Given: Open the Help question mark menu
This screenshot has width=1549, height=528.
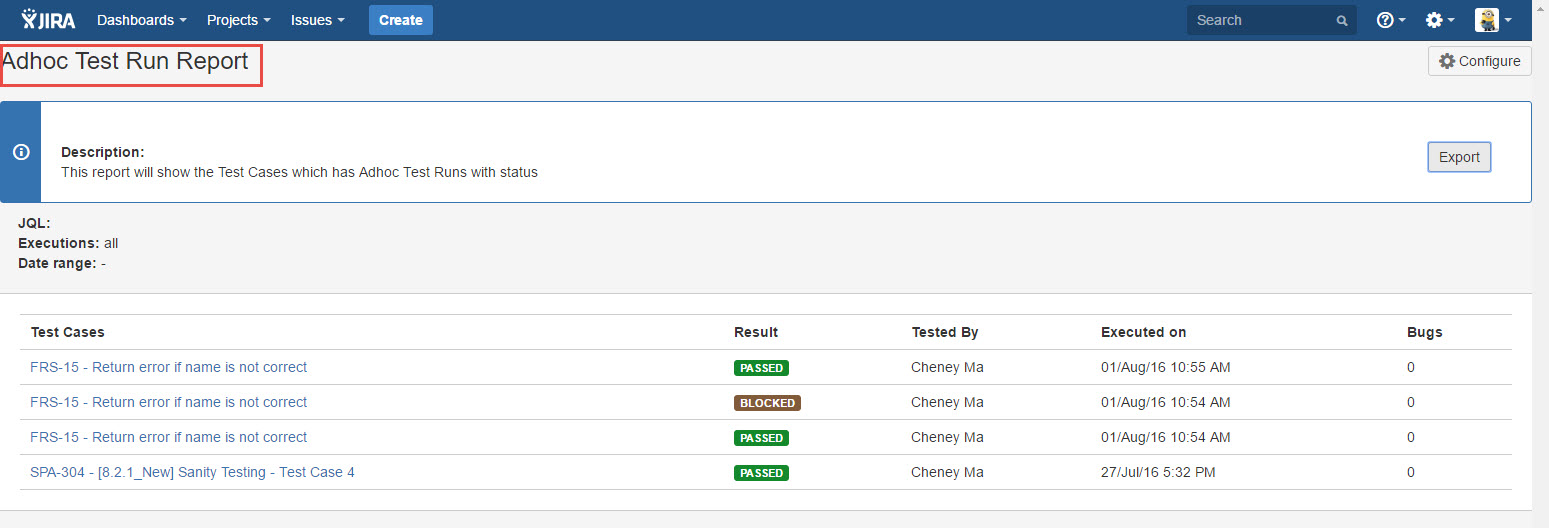Looking at the screenshot, I should point(1390,20).
